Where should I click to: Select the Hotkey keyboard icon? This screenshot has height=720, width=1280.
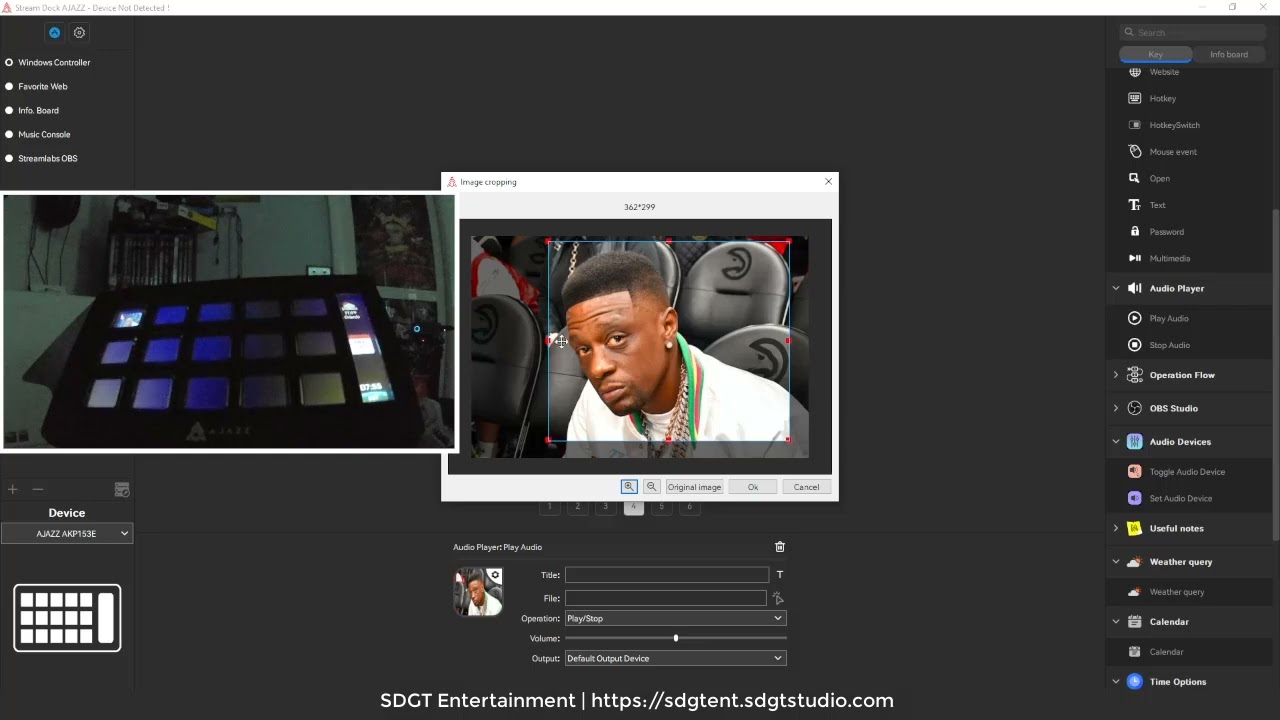click(x=1134, y=98)
